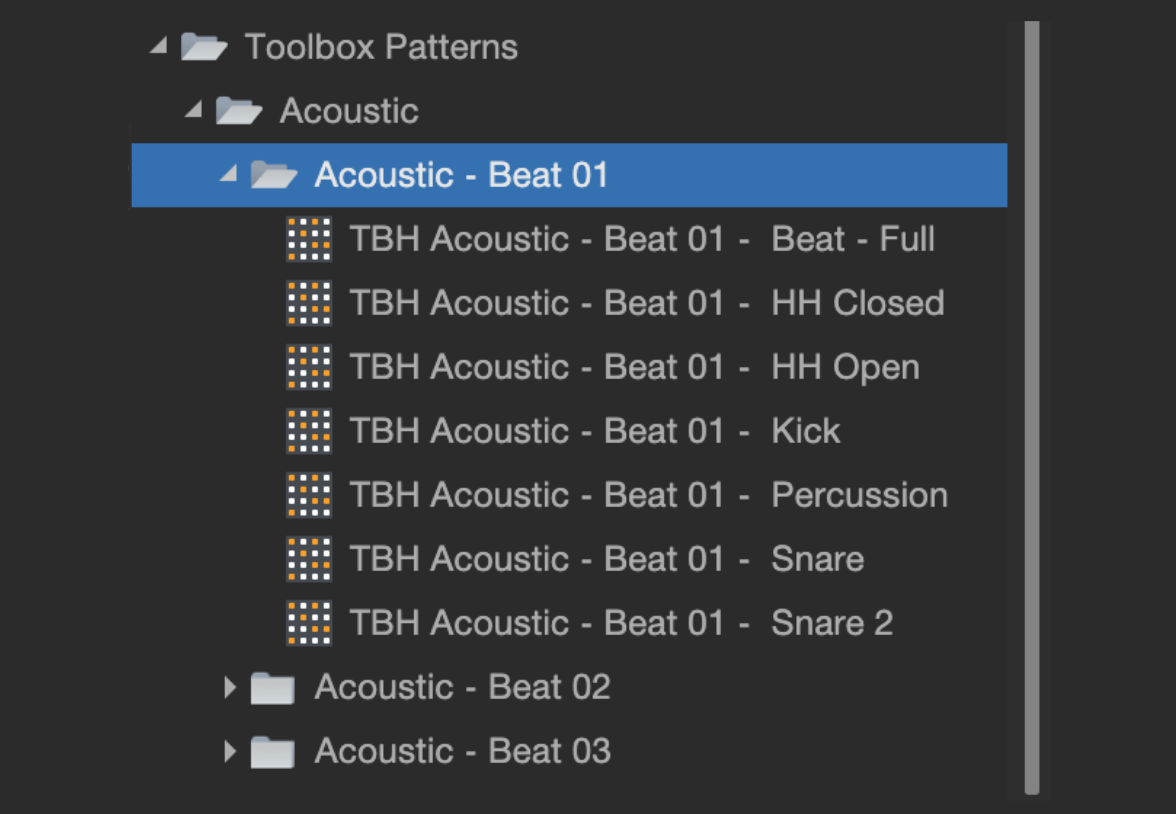Collapse the Toolbox Patterns tree arrow
This screenshot has width=1176, height=814.
point(158,45)
